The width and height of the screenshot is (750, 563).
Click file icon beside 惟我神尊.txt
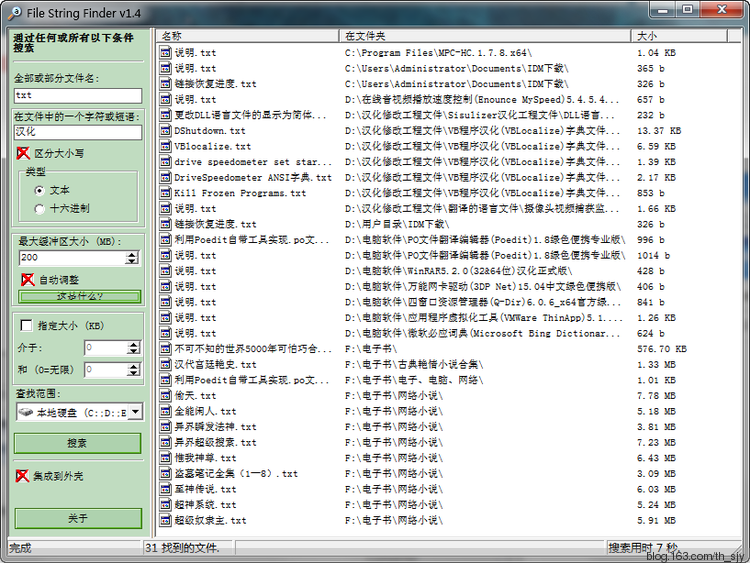[165, 458]
